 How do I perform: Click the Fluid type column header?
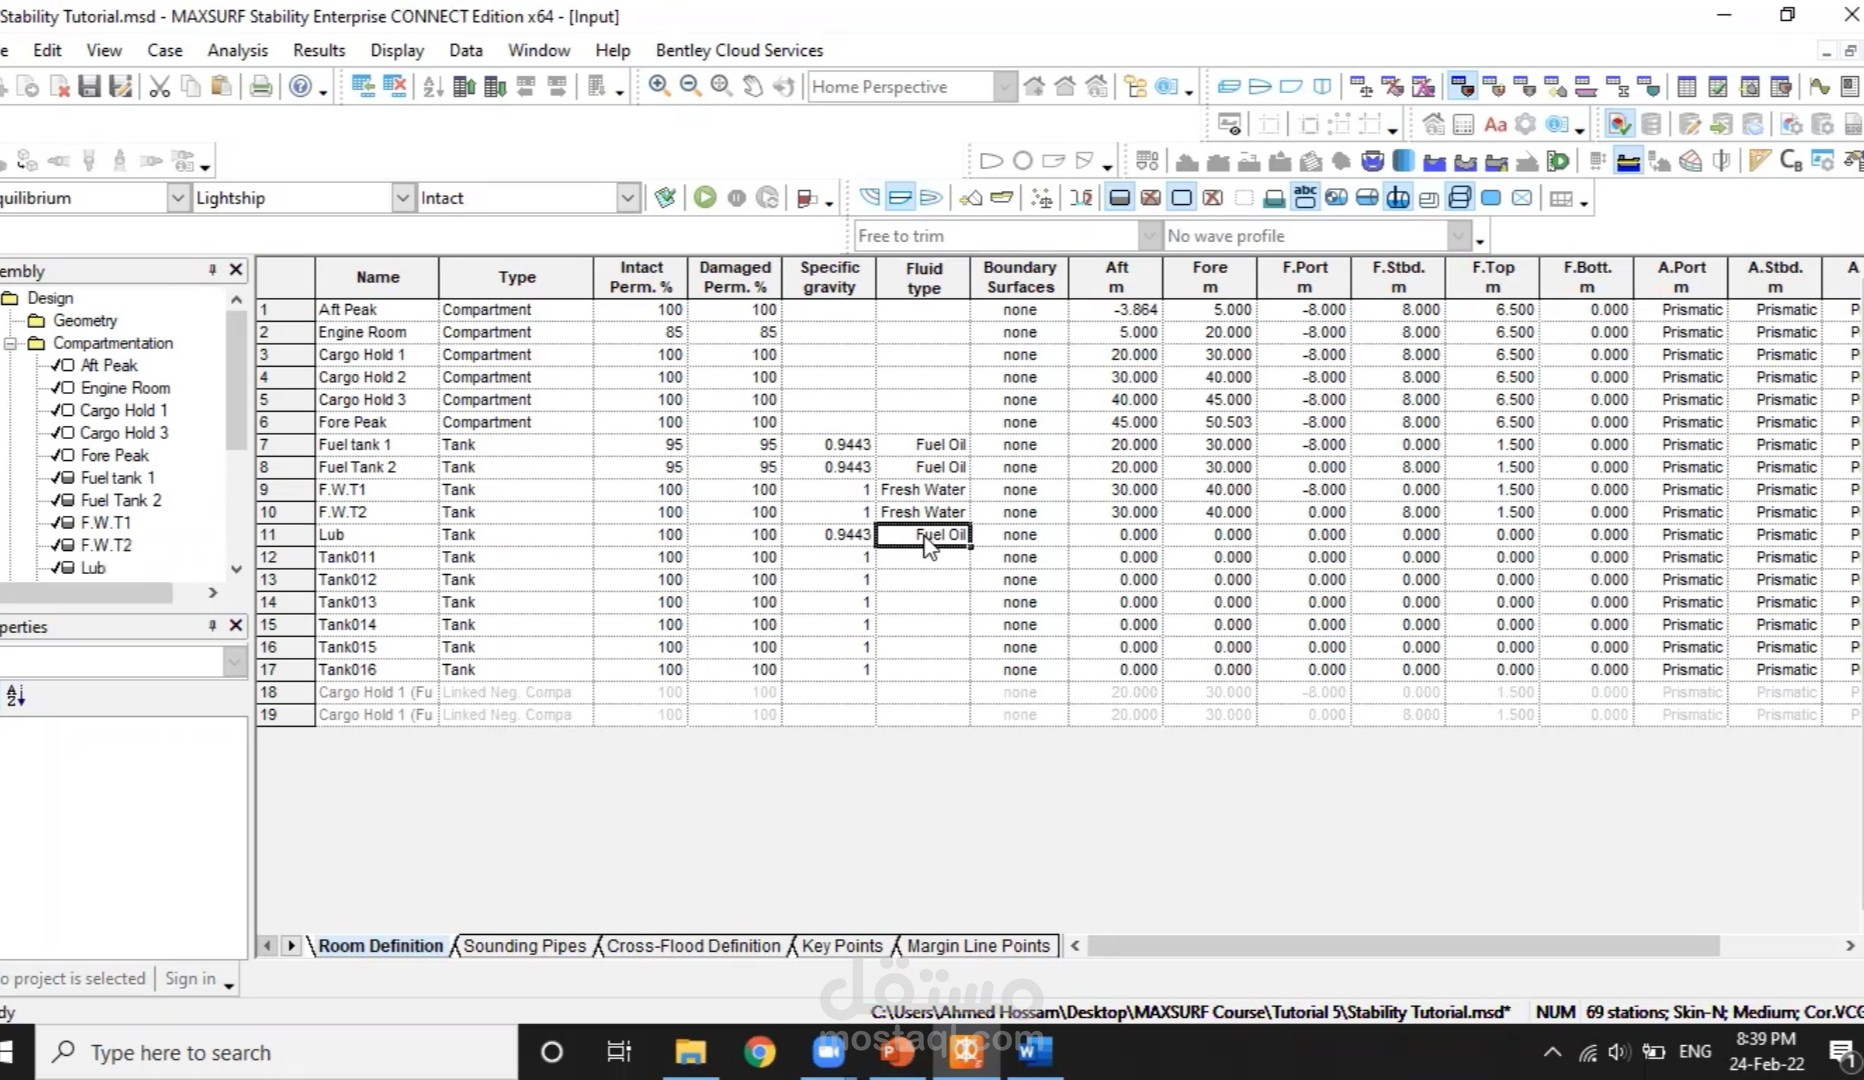tap(923, 277)
